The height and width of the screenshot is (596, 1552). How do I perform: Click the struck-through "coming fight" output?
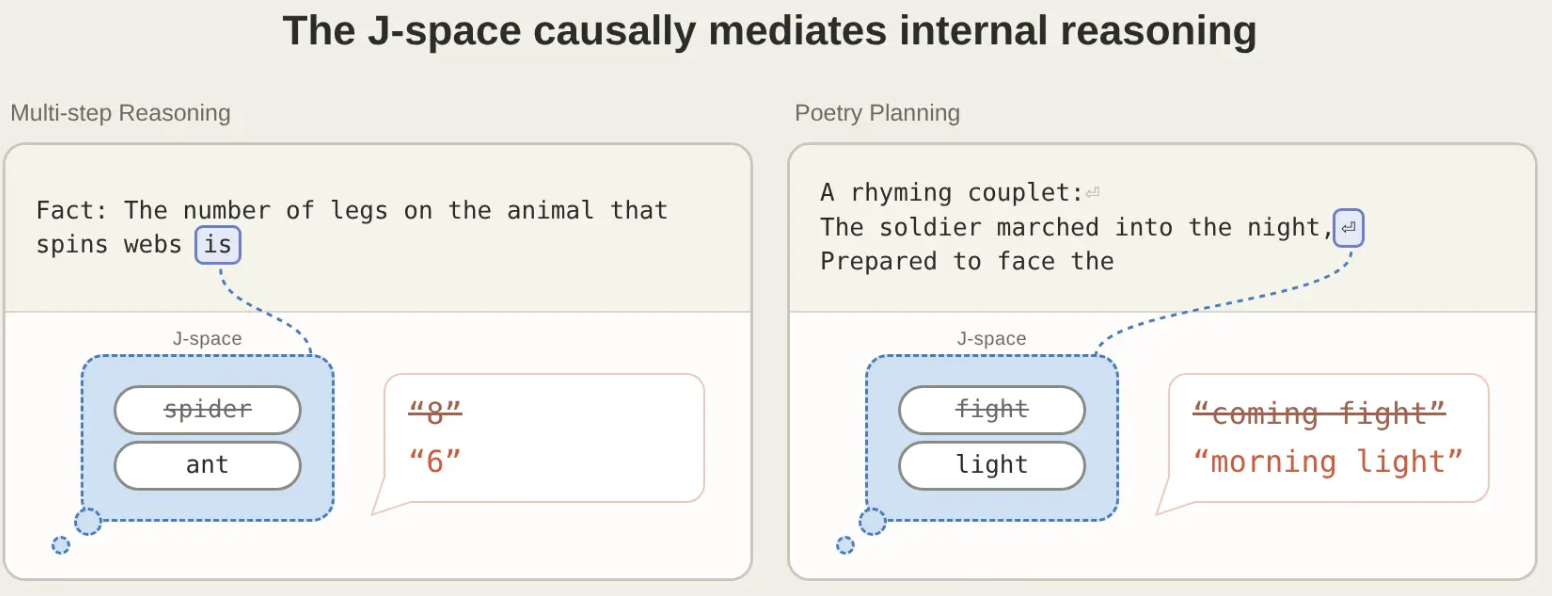1320,412
